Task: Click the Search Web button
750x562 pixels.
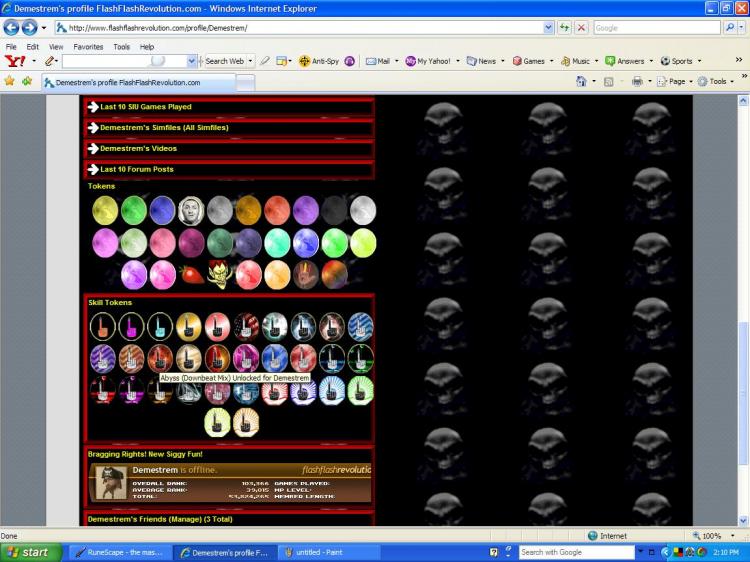Action: click(x=225, y=61)
